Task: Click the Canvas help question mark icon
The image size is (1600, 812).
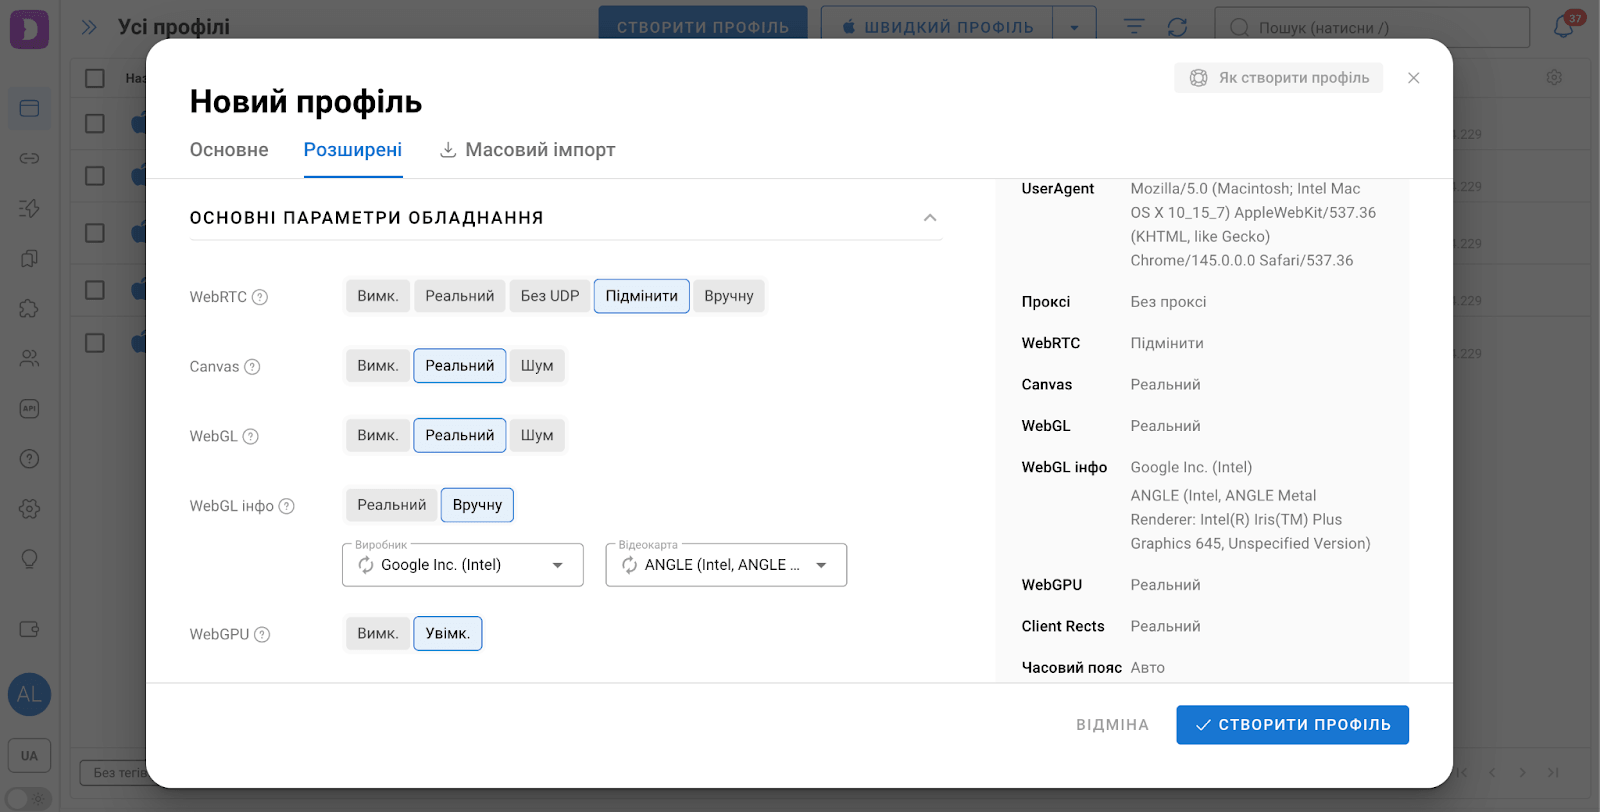Action: [x=252, y=367]
